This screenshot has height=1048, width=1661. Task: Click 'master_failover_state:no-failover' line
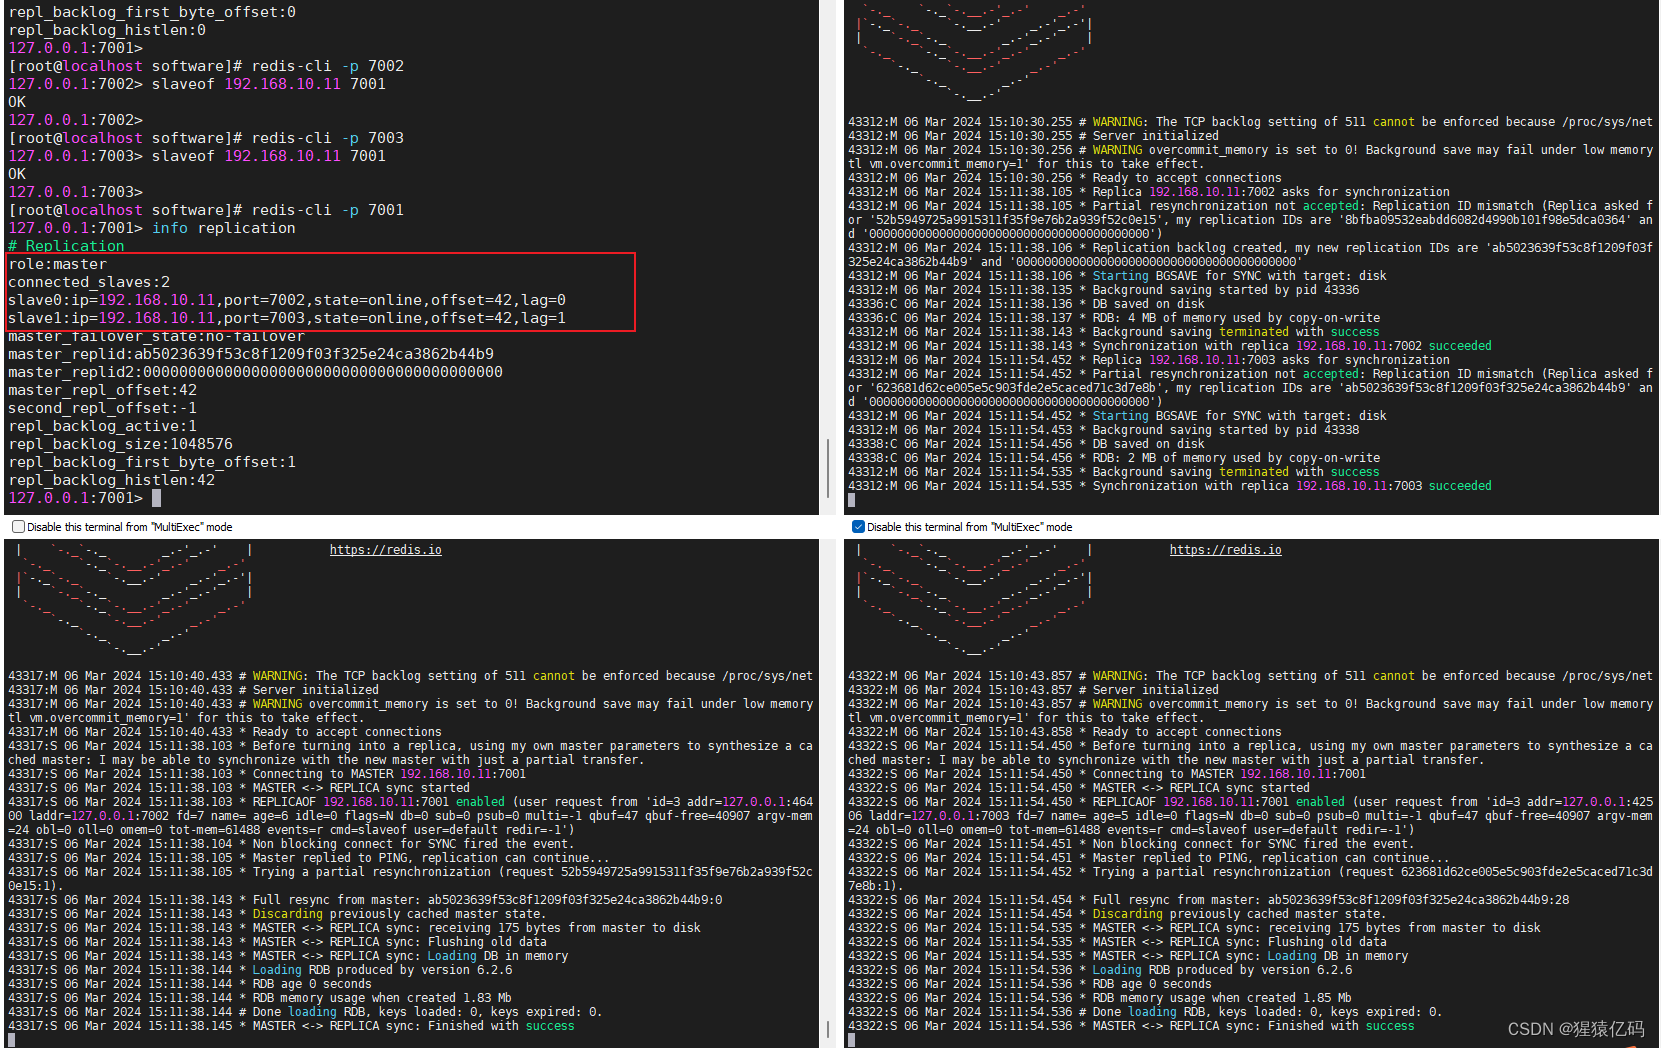(x=157, y=336)
